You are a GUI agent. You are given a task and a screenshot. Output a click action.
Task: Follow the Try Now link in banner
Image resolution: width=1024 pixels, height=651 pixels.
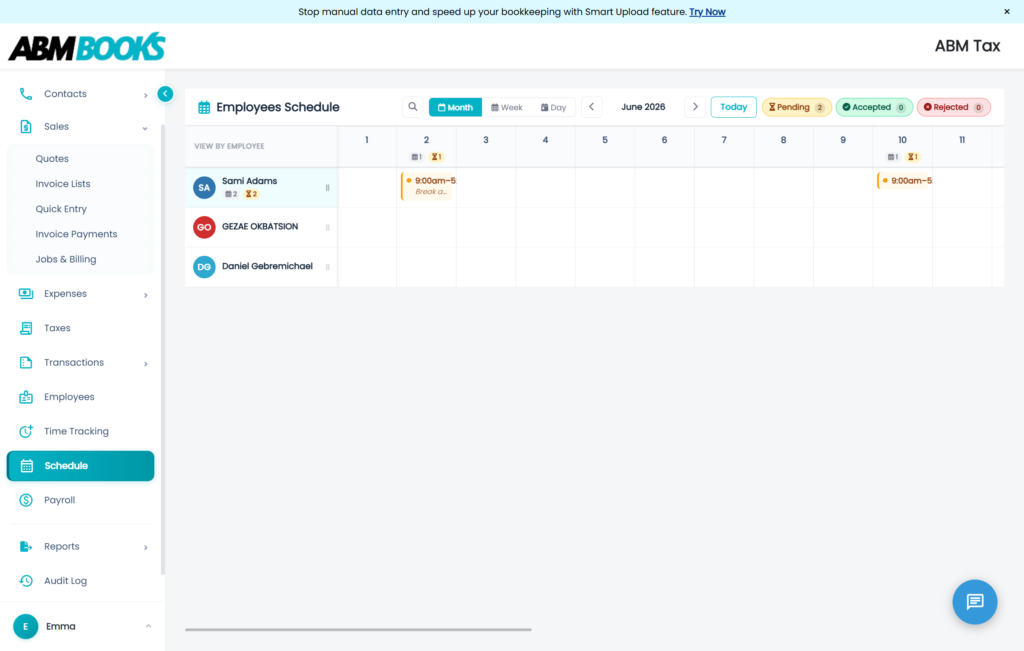coord(707,12)
